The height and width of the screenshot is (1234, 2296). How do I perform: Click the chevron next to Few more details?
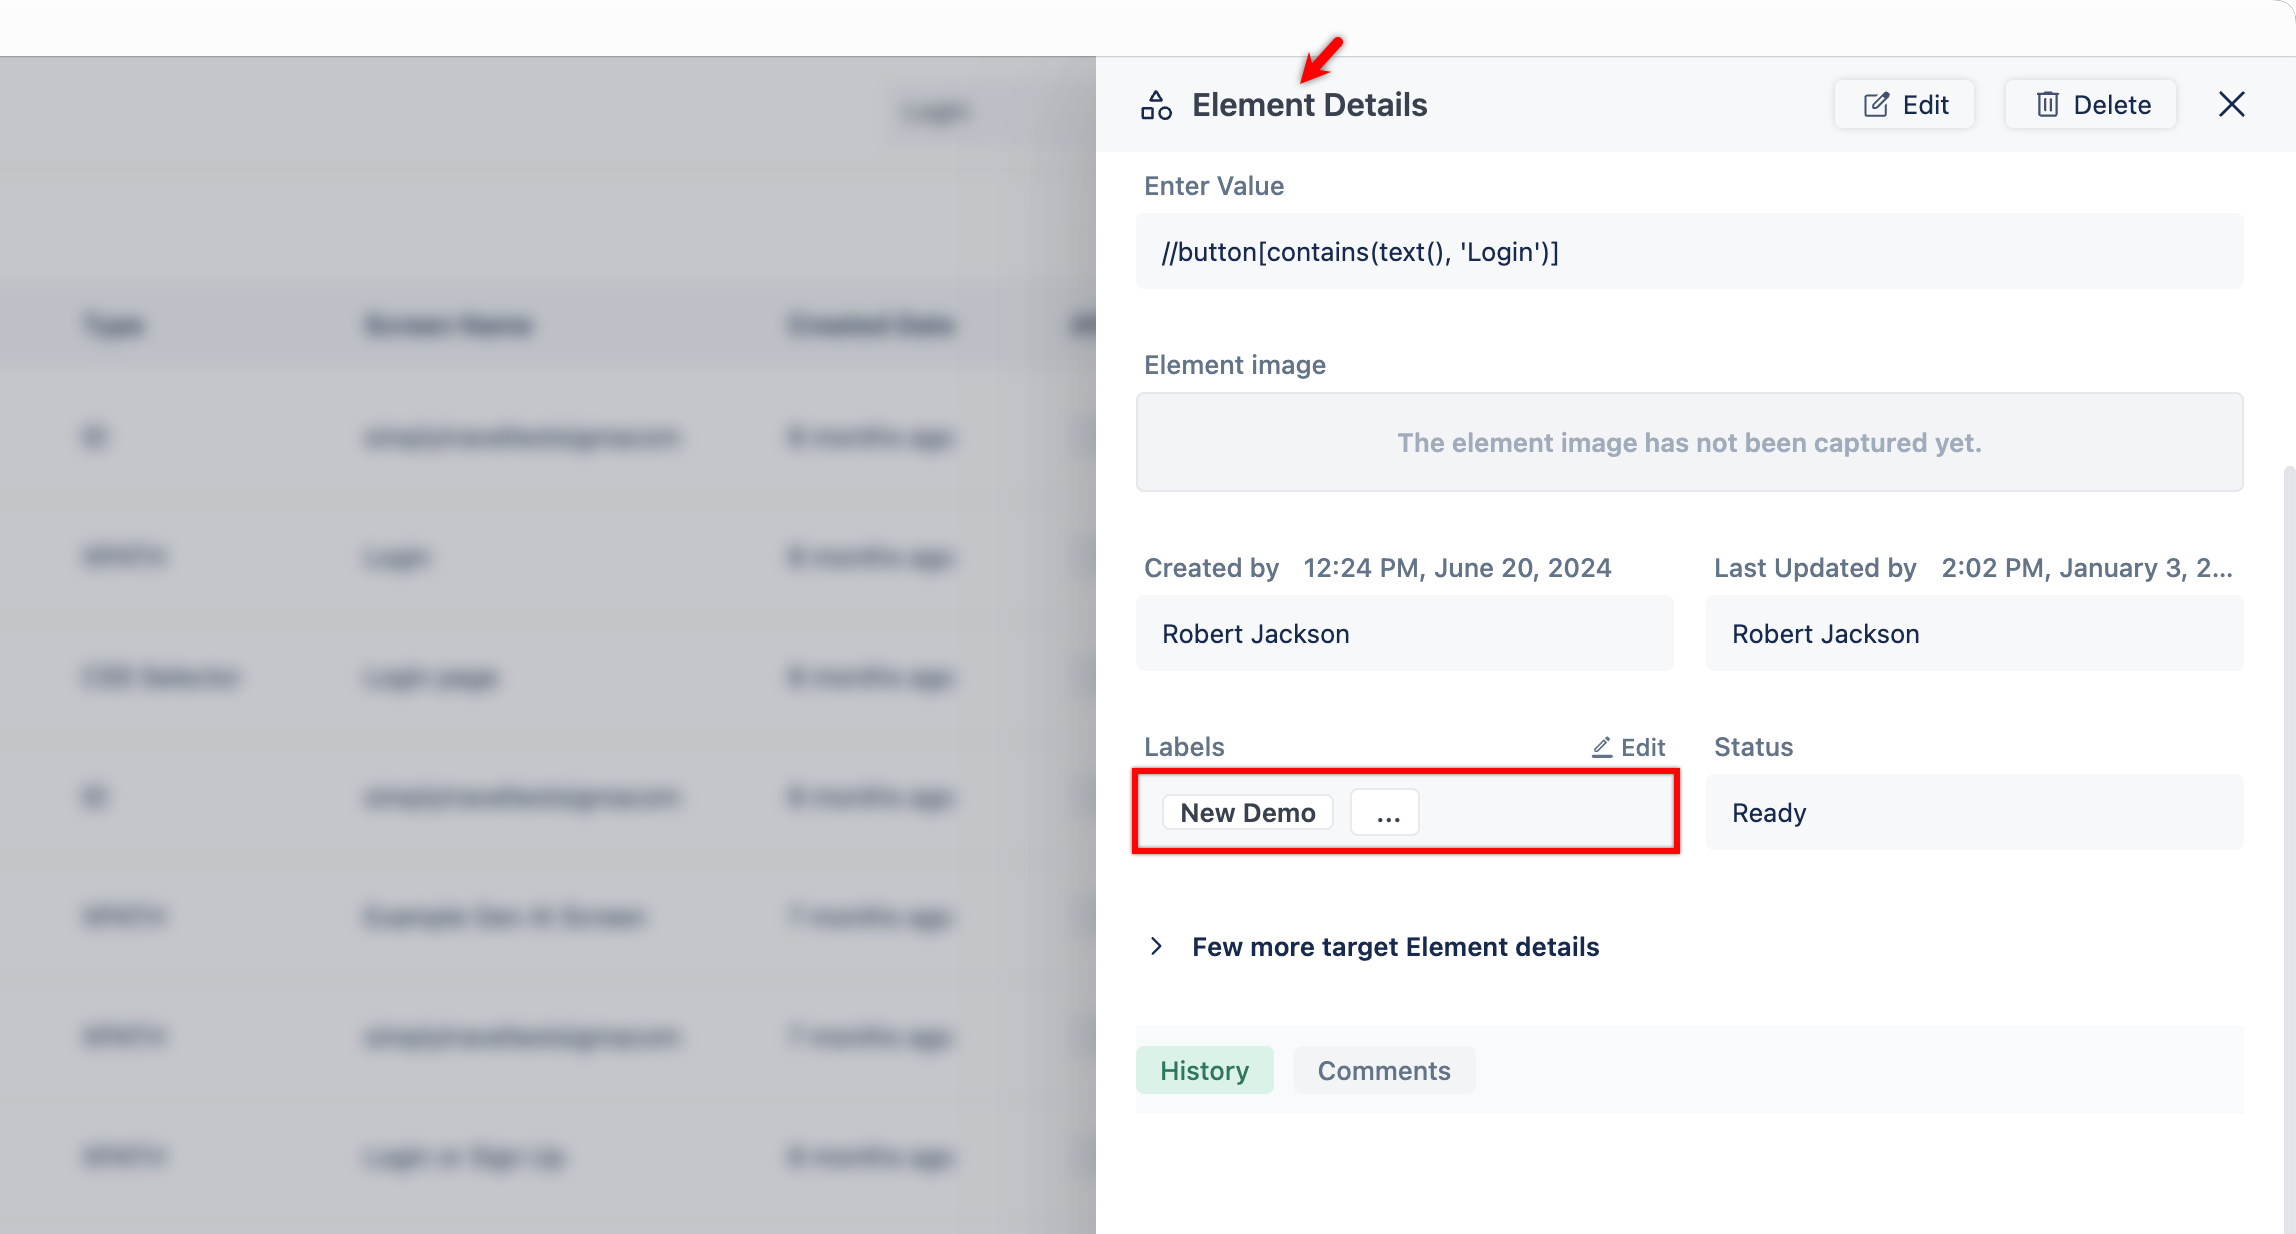[x=1157, y=946]
